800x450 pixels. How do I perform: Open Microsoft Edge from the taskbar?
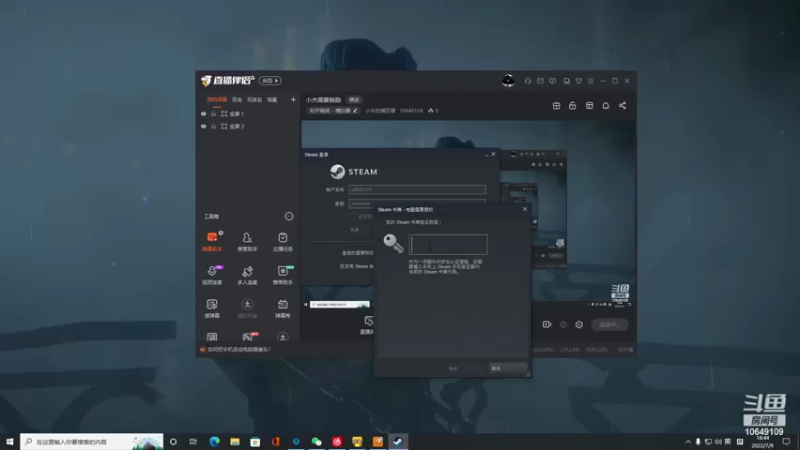(214, 441)
